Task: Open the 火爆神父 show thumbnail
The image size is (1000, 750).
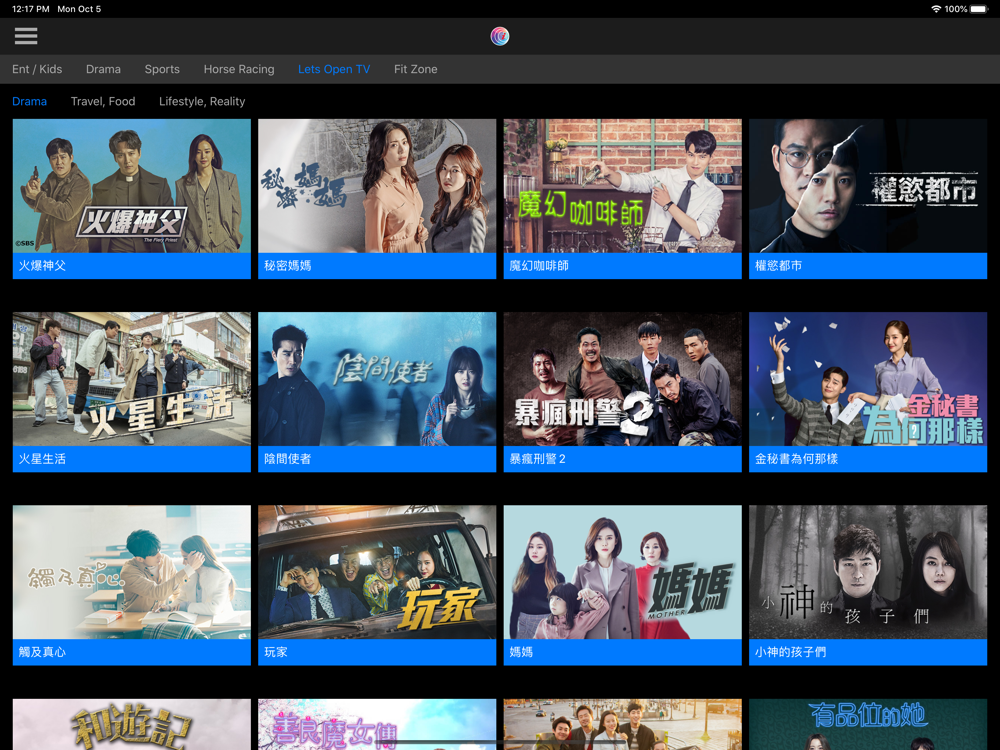Action: 131,186
